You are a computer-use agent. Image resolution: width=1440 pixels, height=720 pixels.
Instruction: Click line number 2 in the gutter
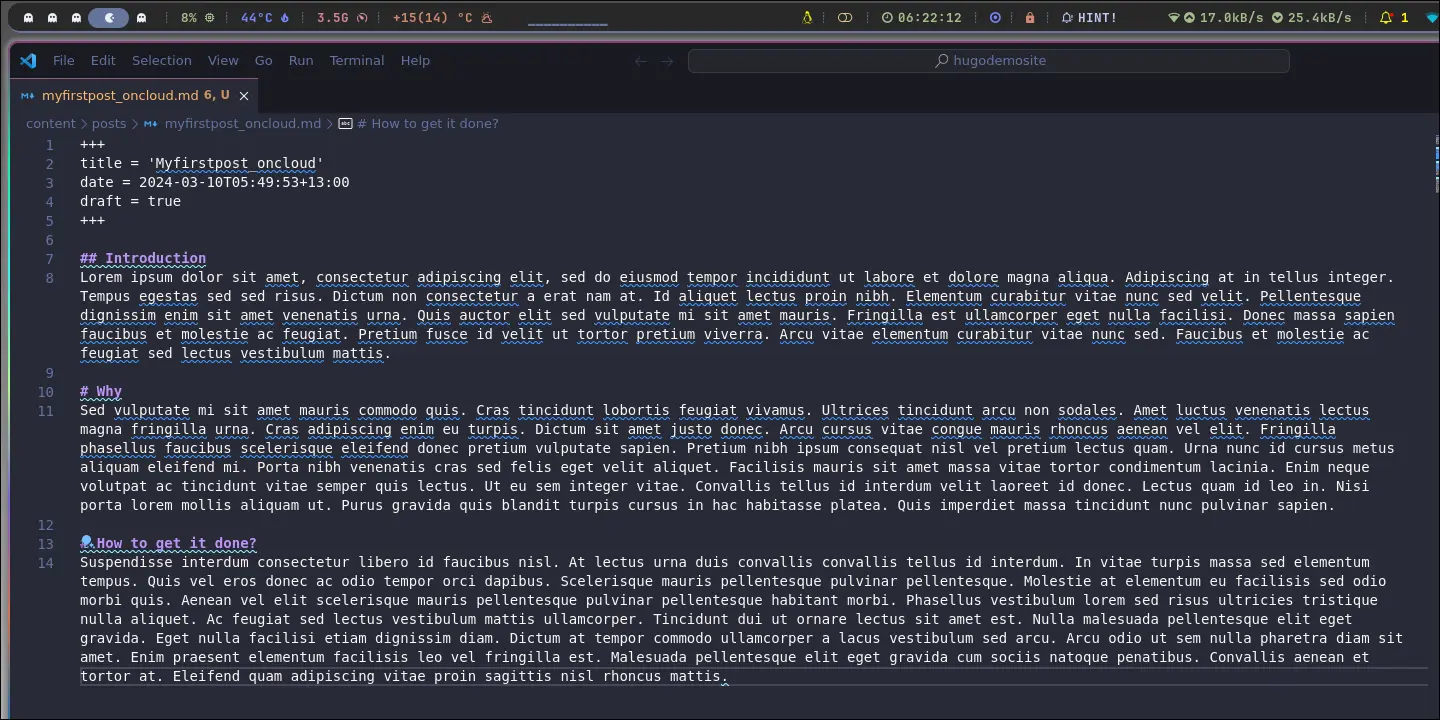pos(49,164)
